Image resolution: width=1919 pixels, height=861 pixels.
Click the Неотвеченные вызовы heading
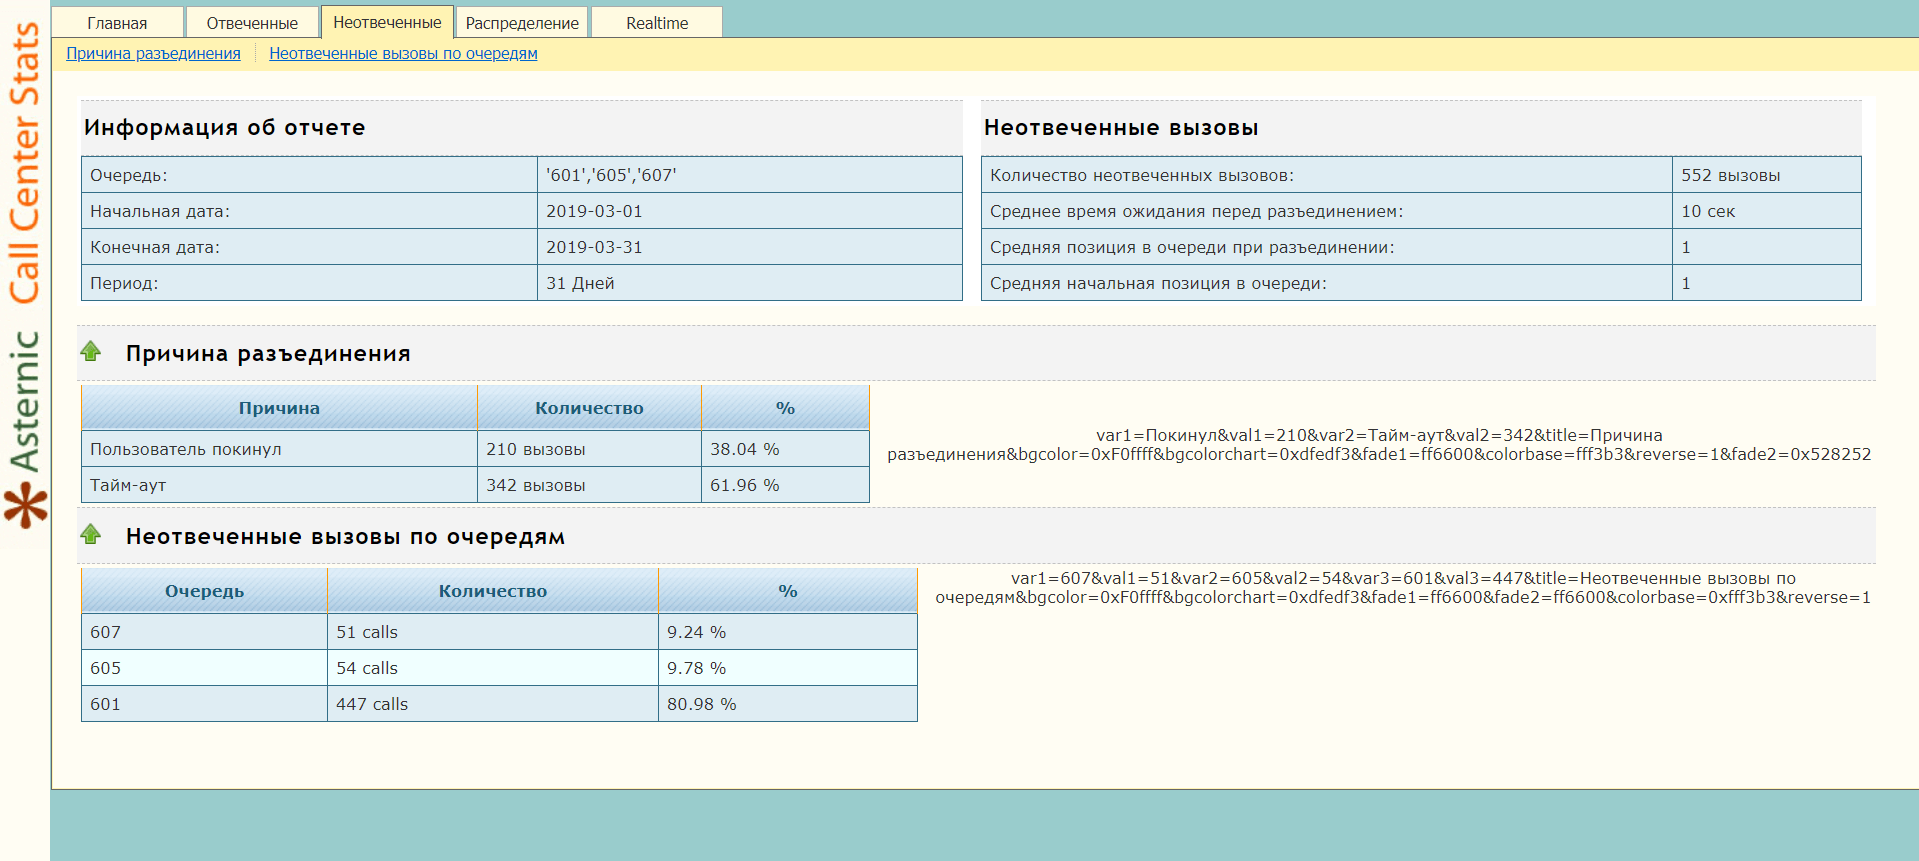click(1121, 127)
